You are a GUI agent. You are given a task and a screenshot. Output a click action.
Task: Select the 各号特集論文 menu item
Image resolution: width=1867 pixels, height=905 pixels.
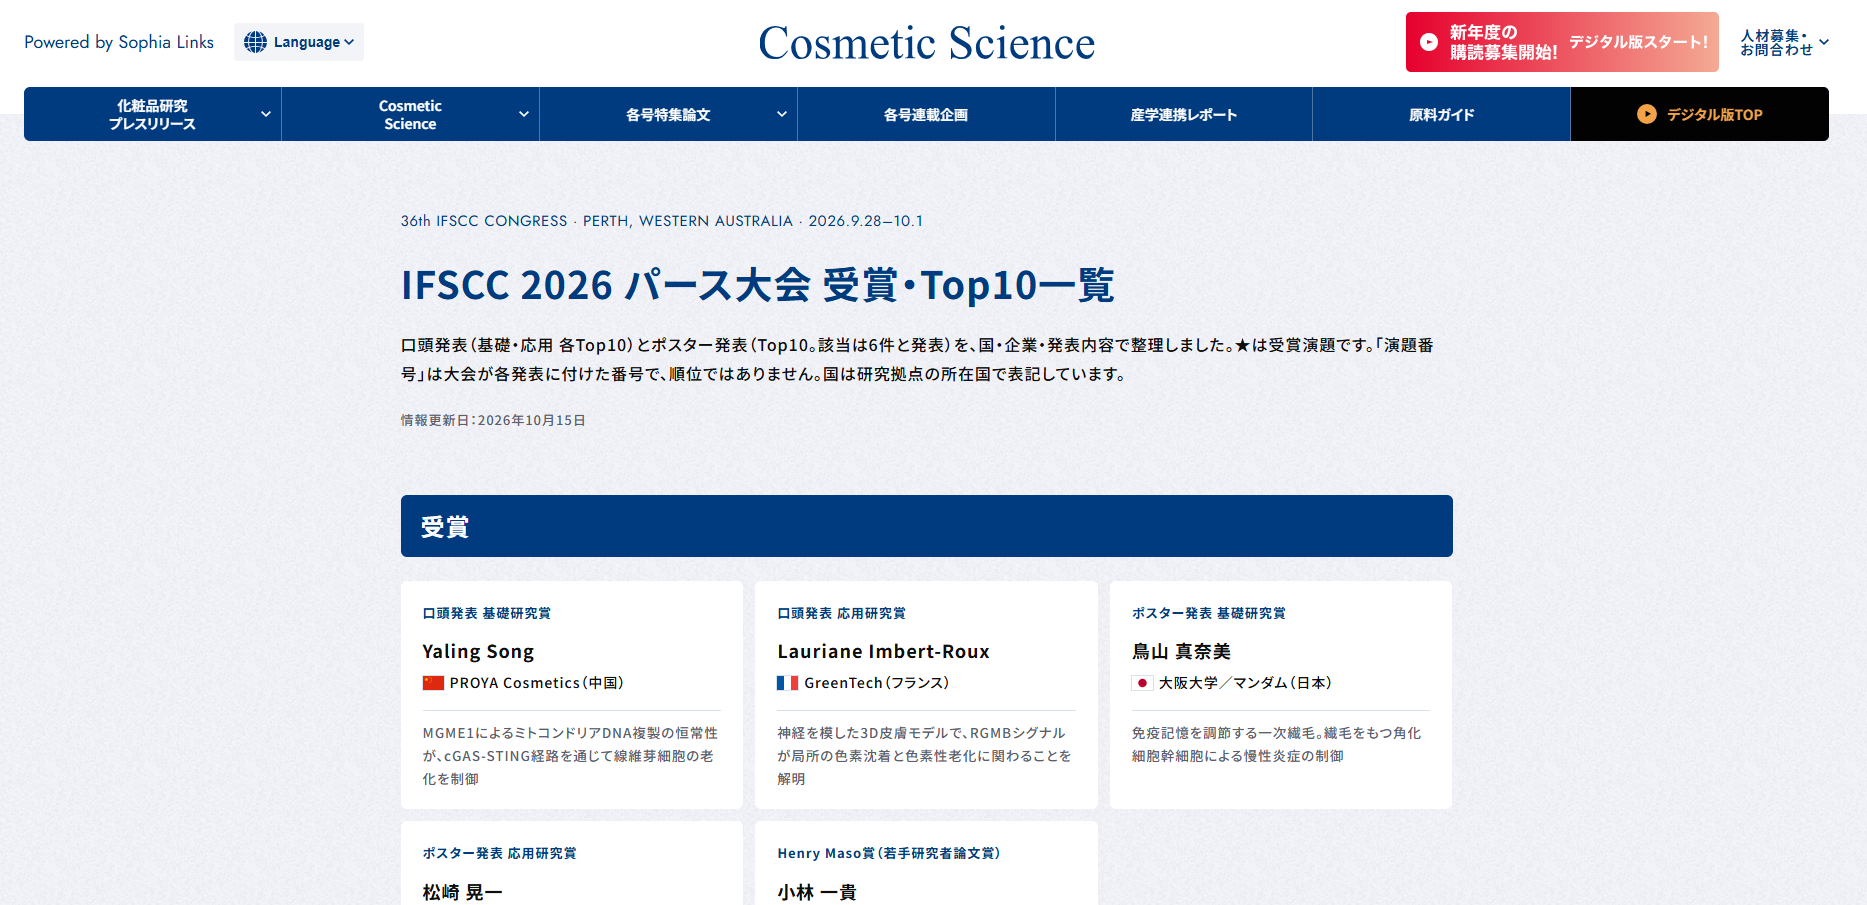(669, 114)
